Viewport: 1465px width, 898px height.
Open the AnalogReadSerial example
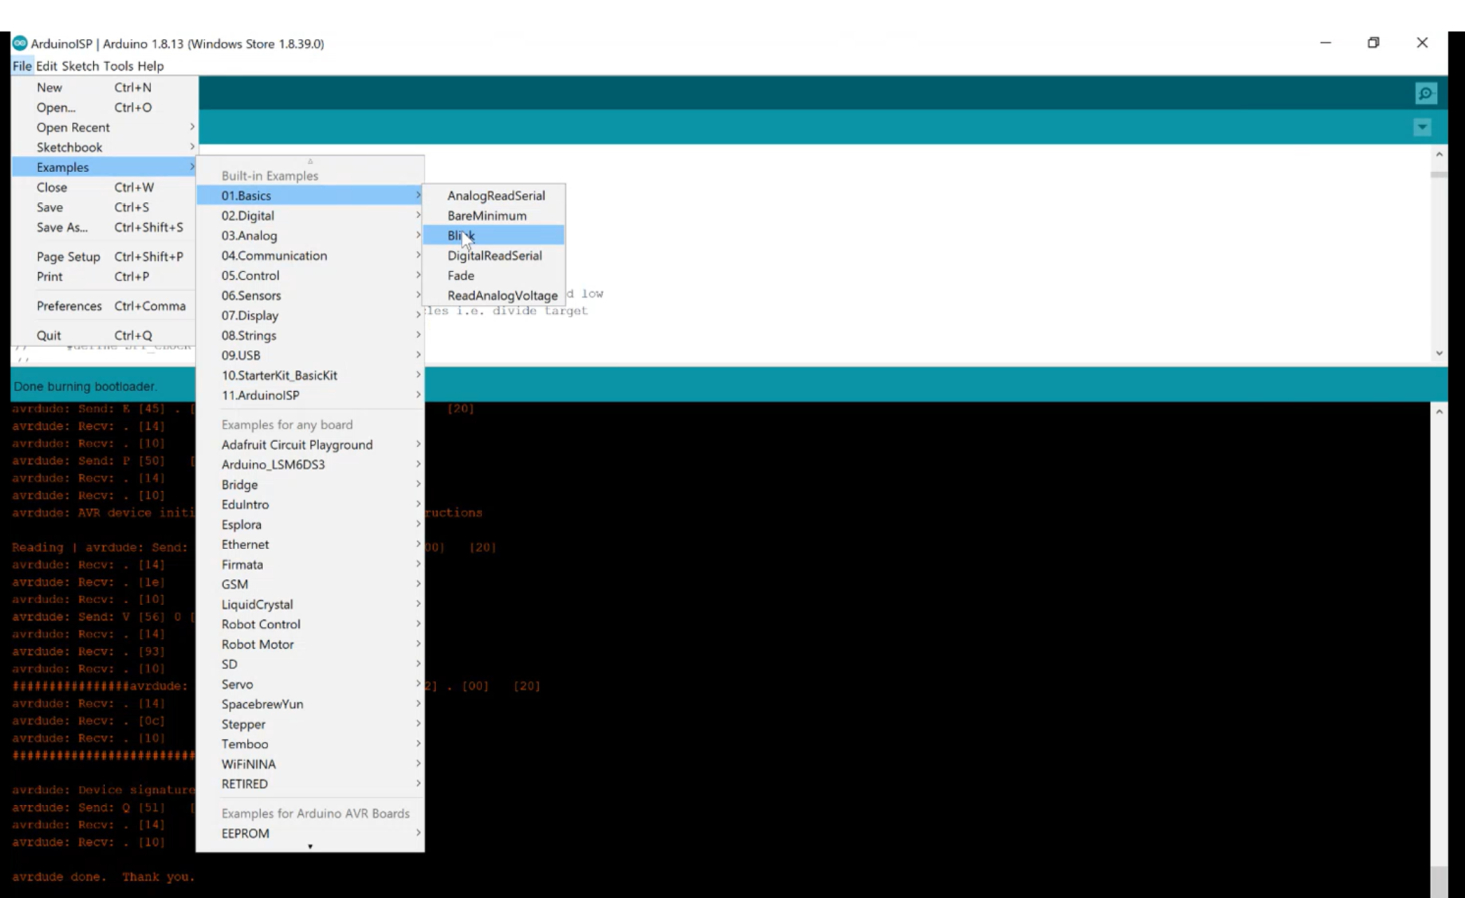click(494, 196)
